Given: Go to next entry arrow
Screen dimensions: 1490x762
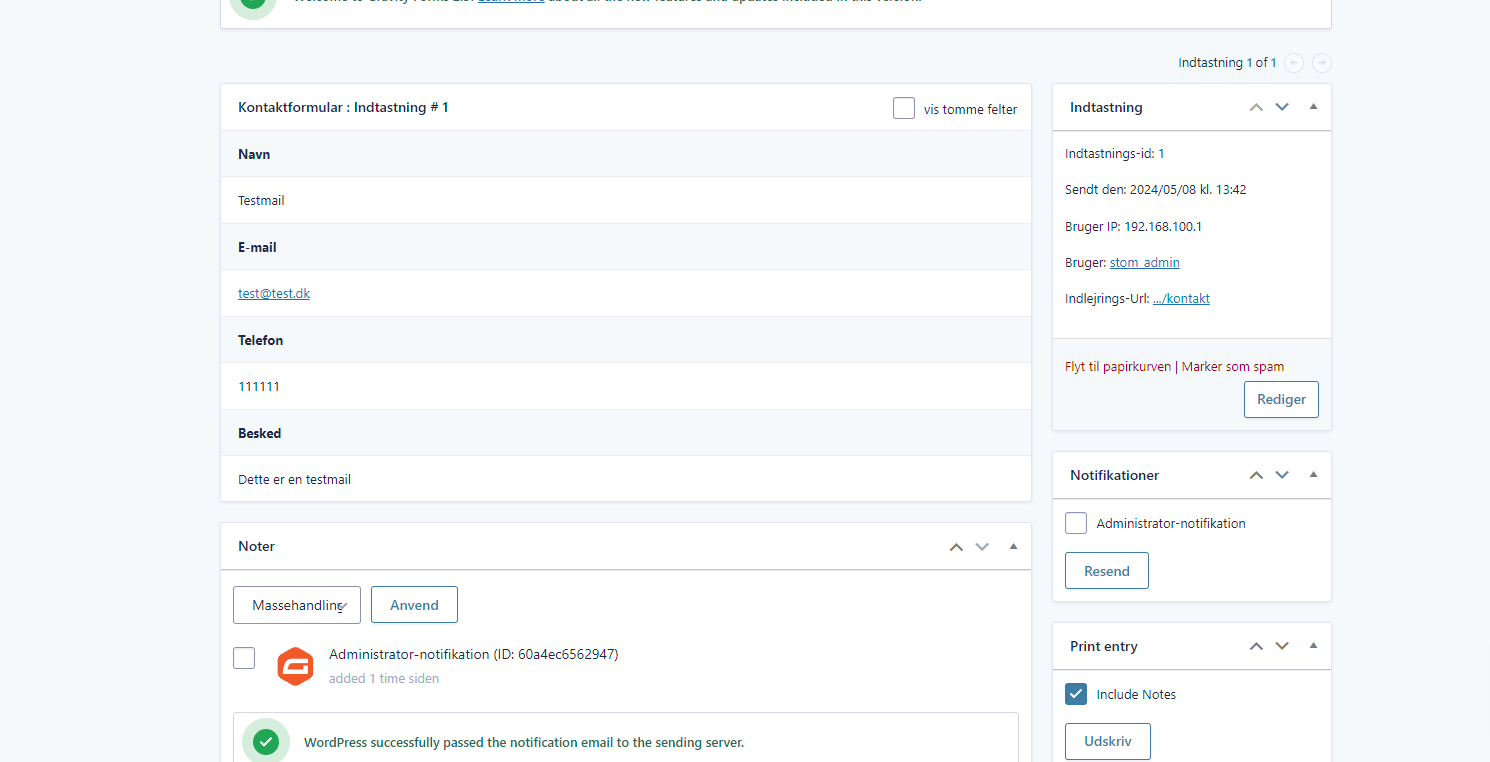Looking at the screenshot, I should pyautogui.click(x=1322, y=63).
